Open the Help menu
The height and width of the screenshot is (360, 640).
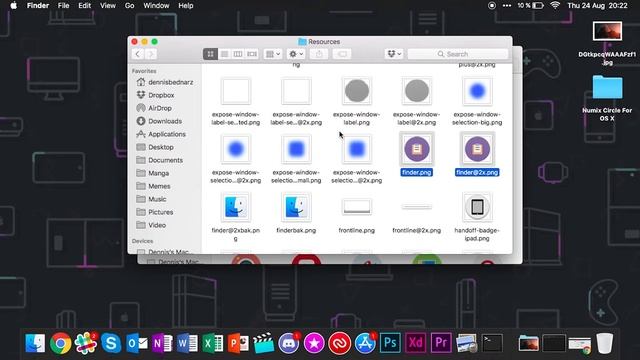[x=186, y=6]
